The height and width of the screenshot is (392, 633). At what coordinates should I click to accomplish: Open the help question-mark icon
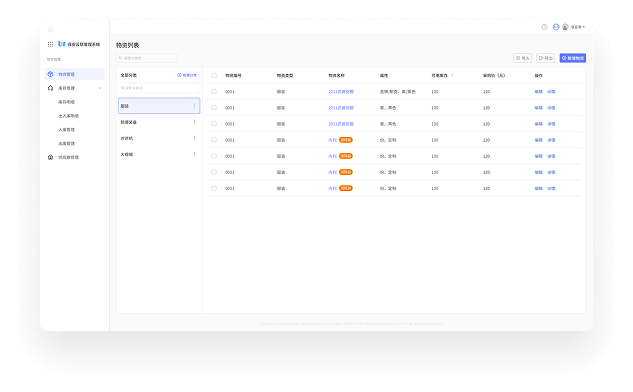coord(545,27)
